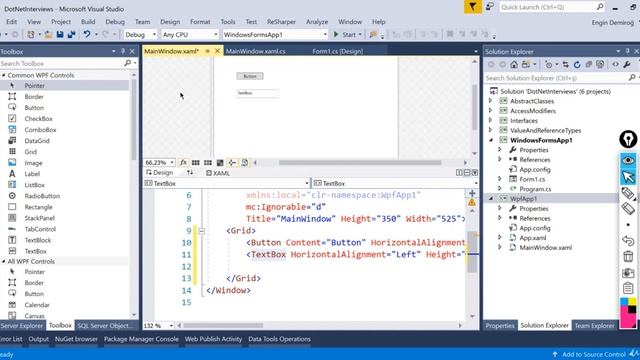Click the overlay camera screenshot icon
640x360 pixels.
[628, 273]
